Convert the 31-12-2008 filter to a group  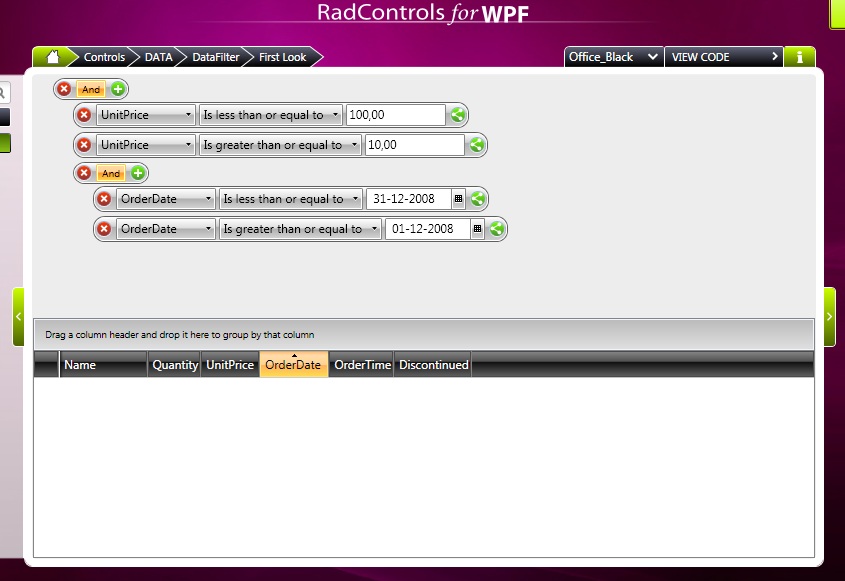point(477,199)
